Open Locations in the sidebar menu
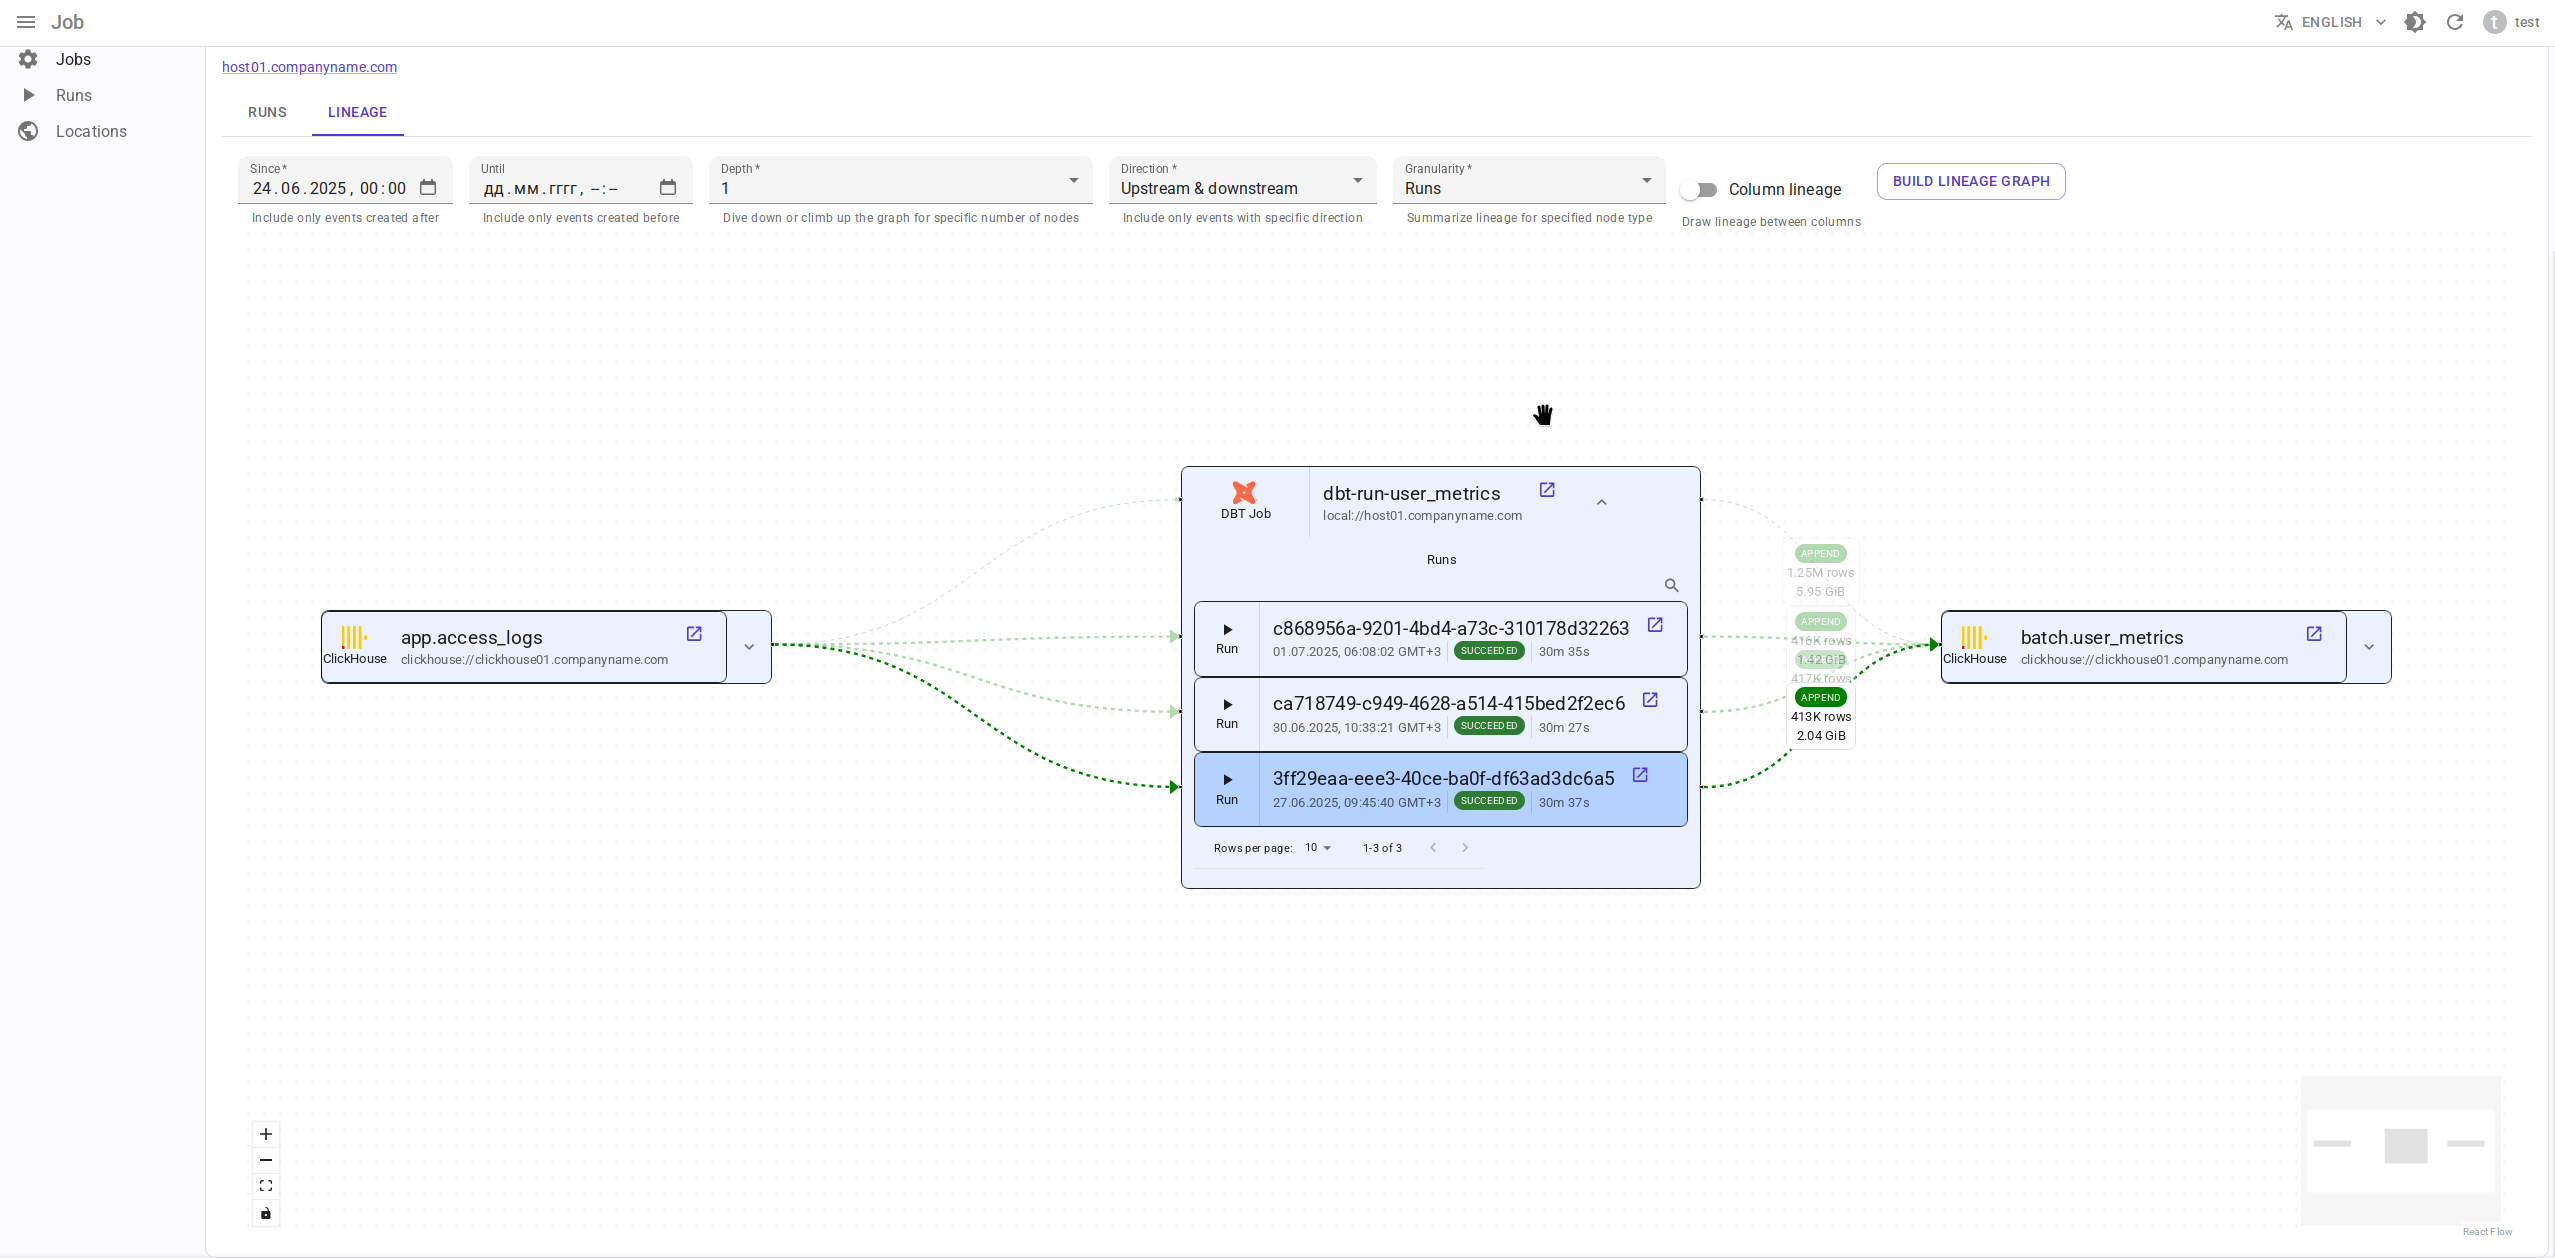This screenshot has height=1258, width=2555. (x=91, y=131)
